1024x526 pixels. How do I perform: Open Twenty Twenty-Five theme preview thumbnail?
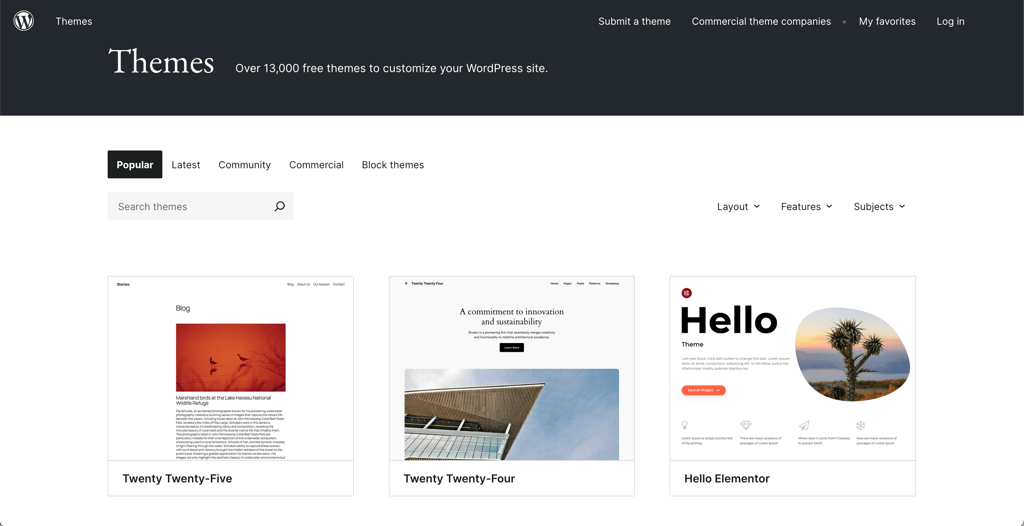[x=231, y=369]
